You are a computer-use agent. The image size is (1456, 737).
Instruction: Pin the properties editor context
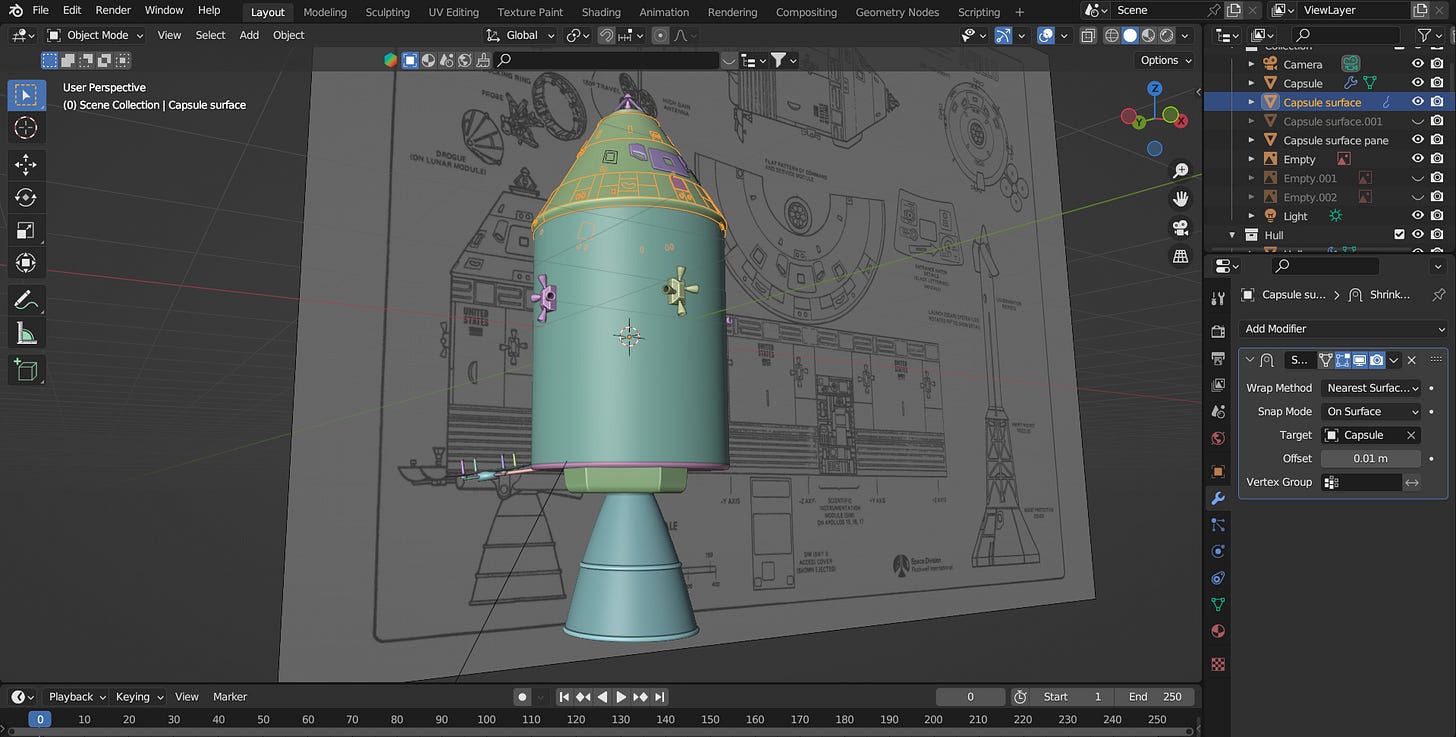(1438, 295)
